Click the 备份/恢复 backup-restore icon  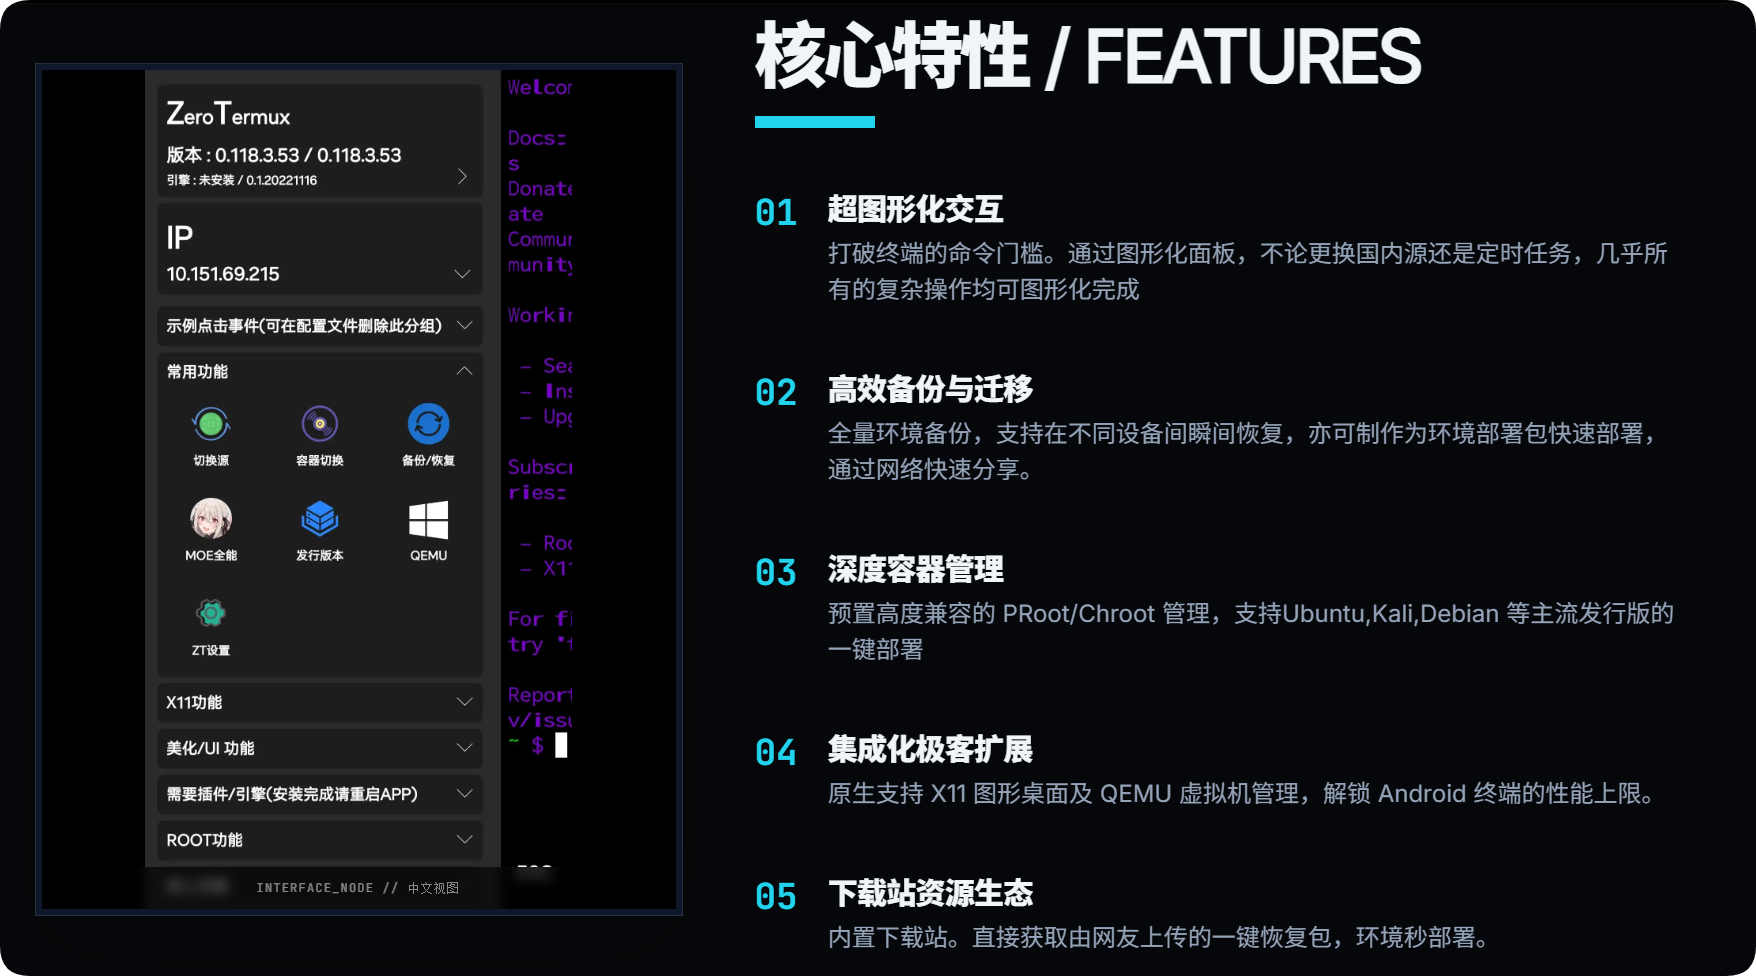[x=428, y=423]
